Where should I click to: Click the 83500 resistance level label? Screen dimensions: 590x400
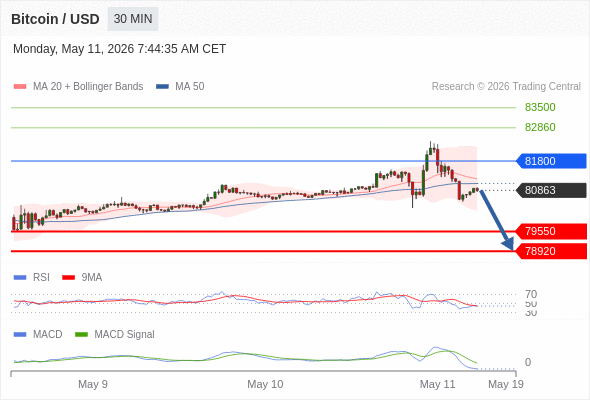(540, 107)
